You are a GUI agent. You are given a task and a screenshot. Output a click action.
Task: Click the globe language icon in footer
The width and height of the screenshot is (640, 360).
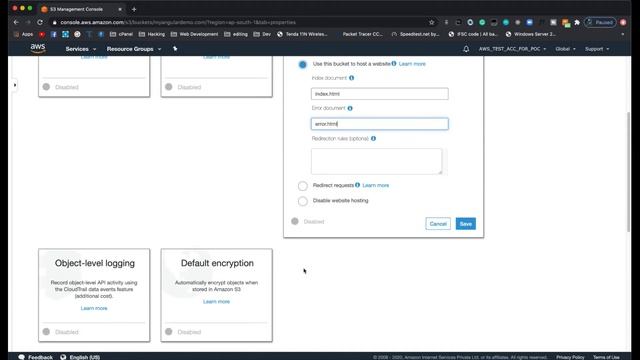[x=63, y=357]
